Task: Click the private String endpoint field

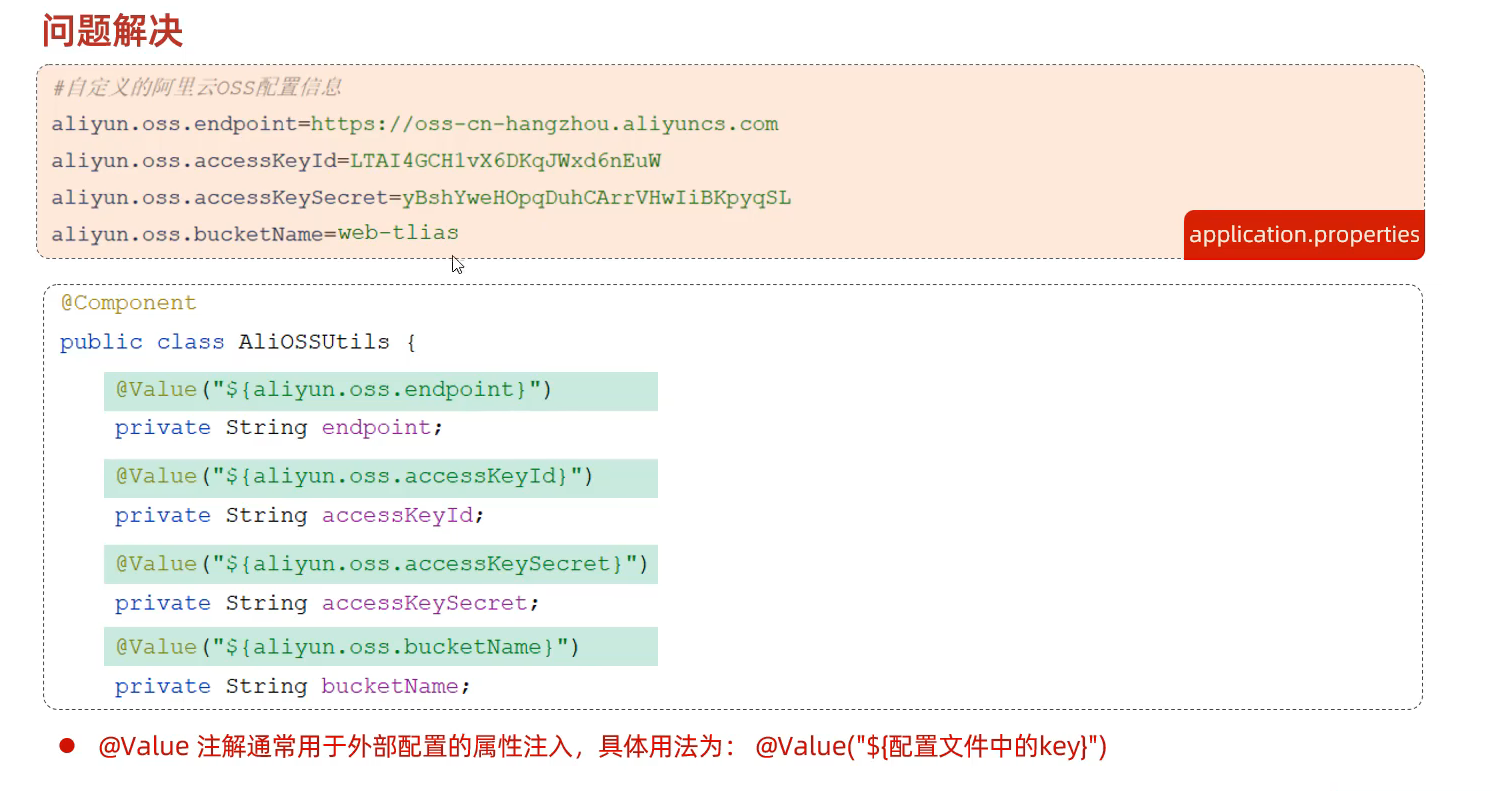Action: coord(278,428)
